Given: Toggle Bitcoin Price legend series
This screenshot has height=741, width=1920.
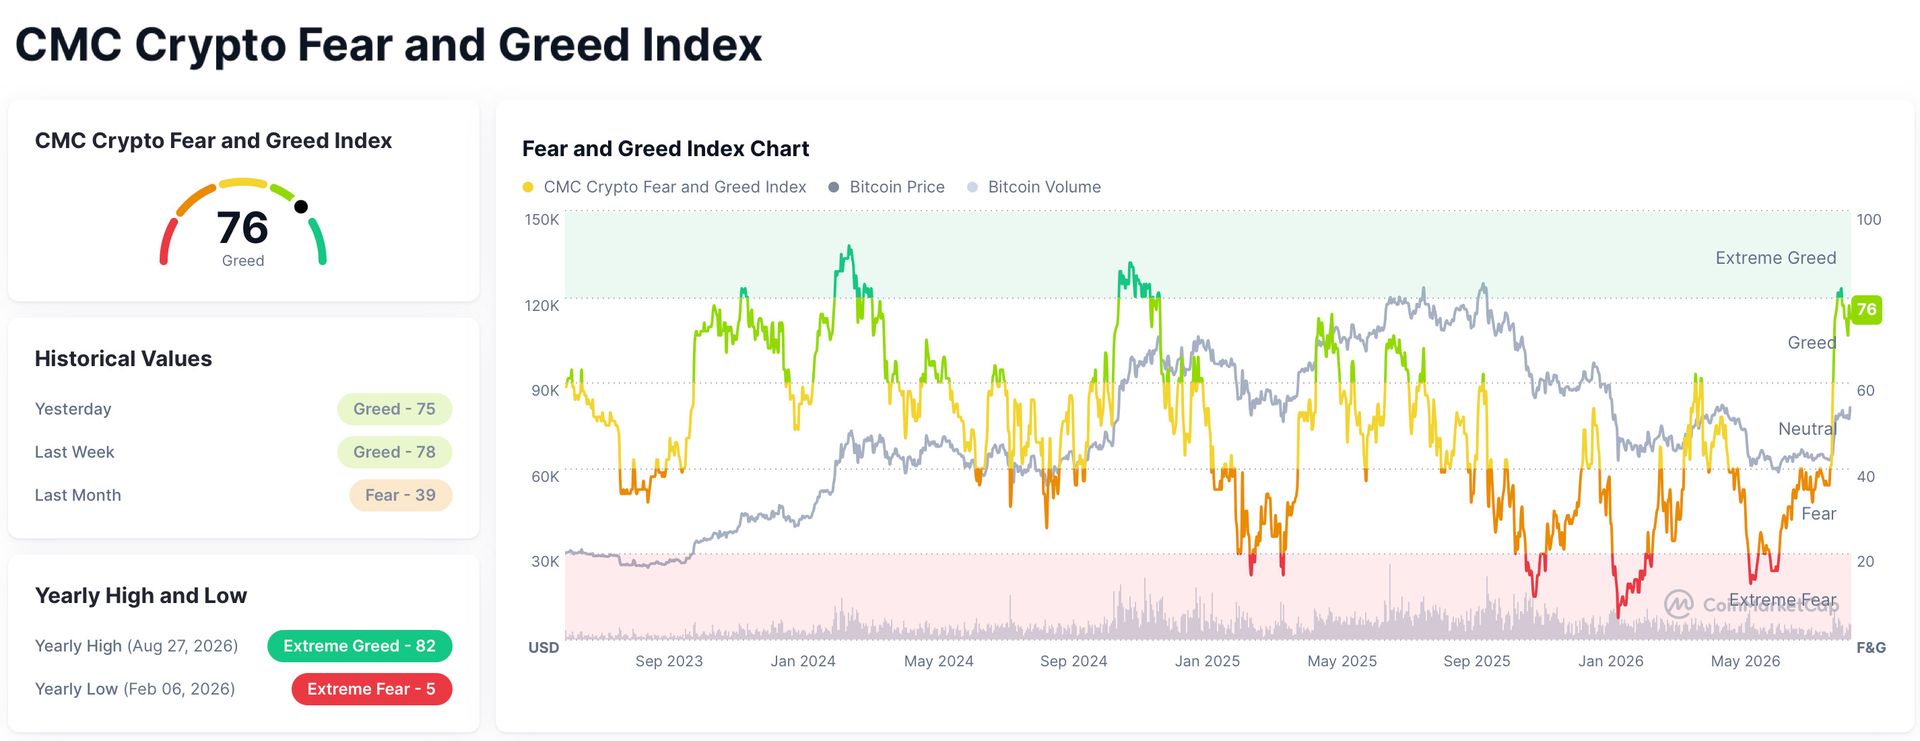Looking at the screenshot, I should [x=887, y=187].
